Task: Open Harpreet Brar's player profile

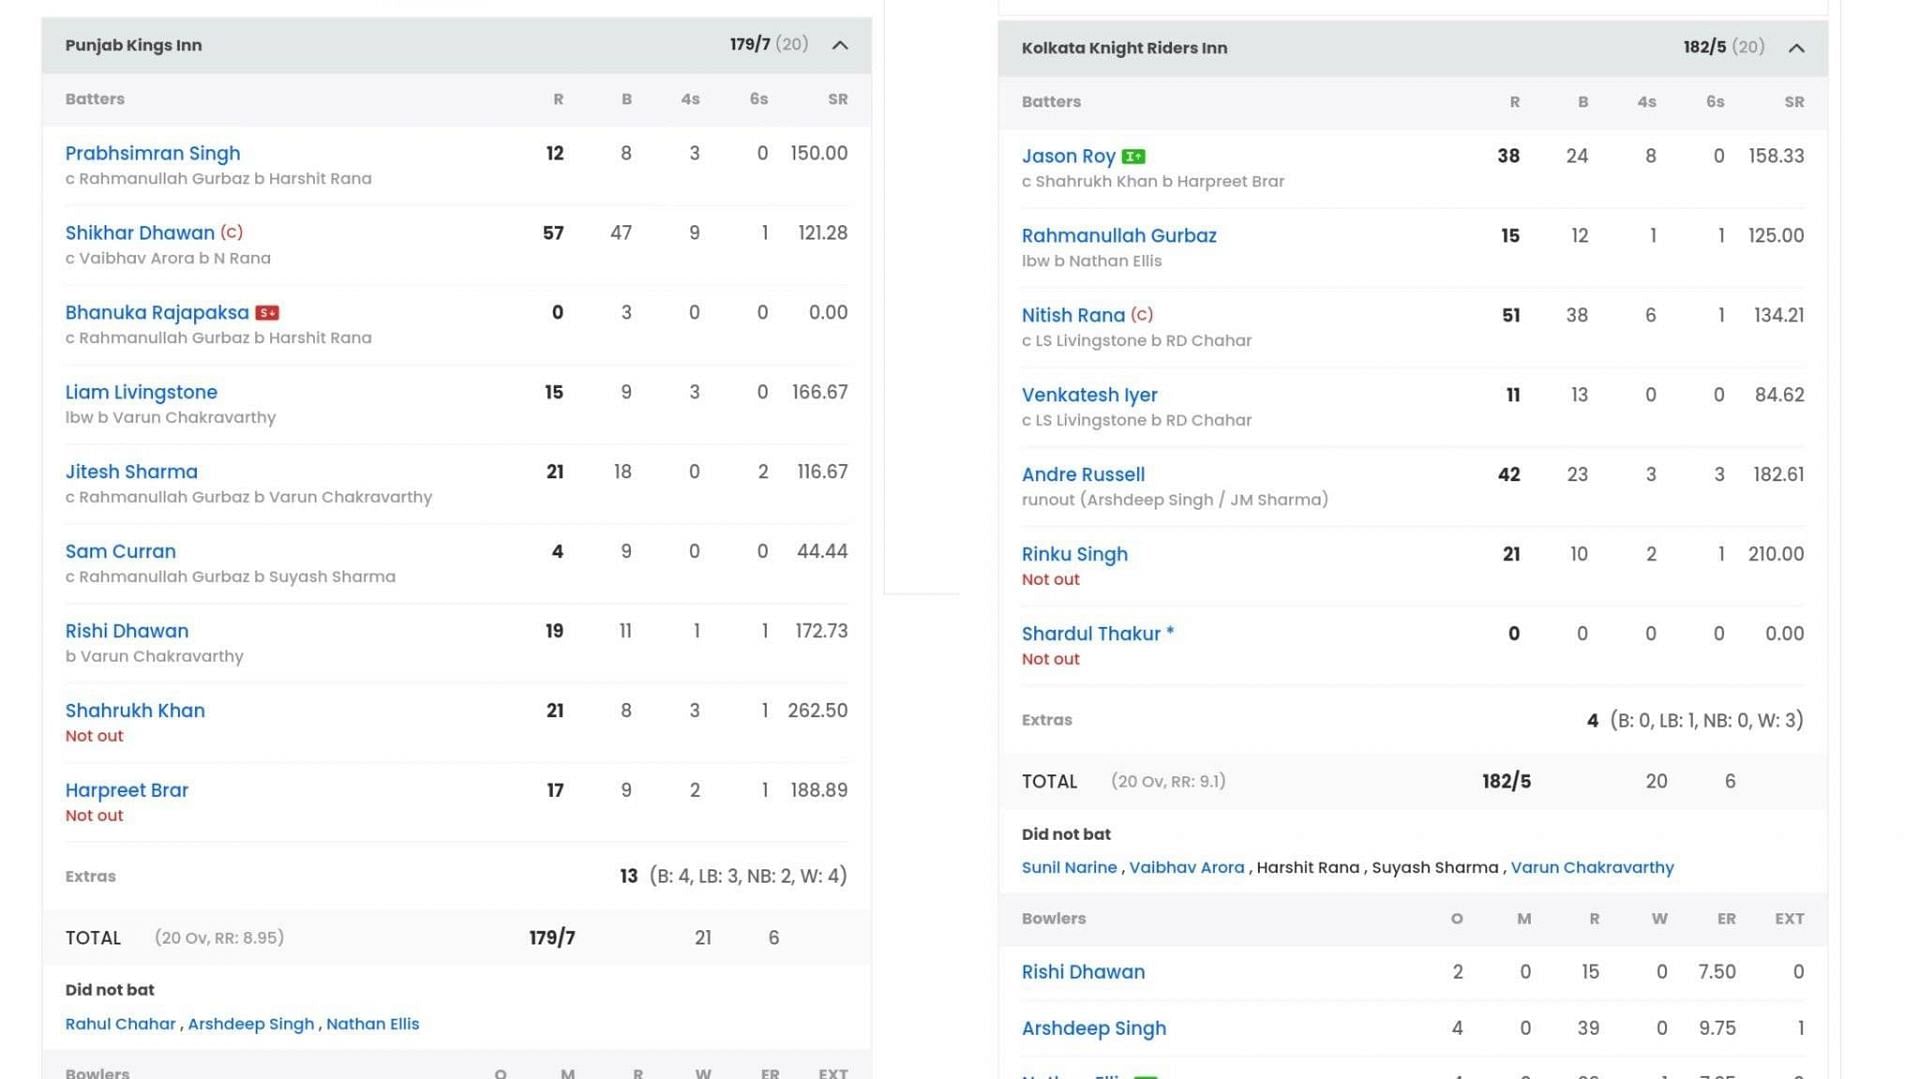Action: [126, 790]
